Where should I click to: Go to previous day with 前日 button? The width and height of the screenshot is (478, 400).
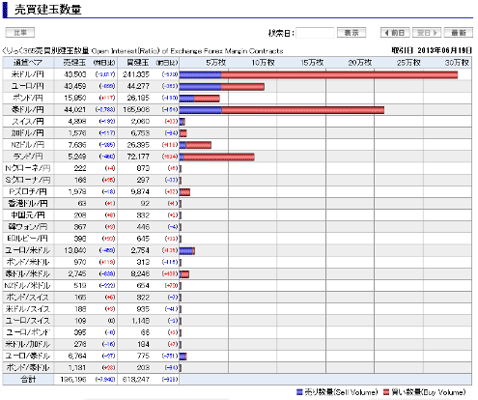[395, 33]
